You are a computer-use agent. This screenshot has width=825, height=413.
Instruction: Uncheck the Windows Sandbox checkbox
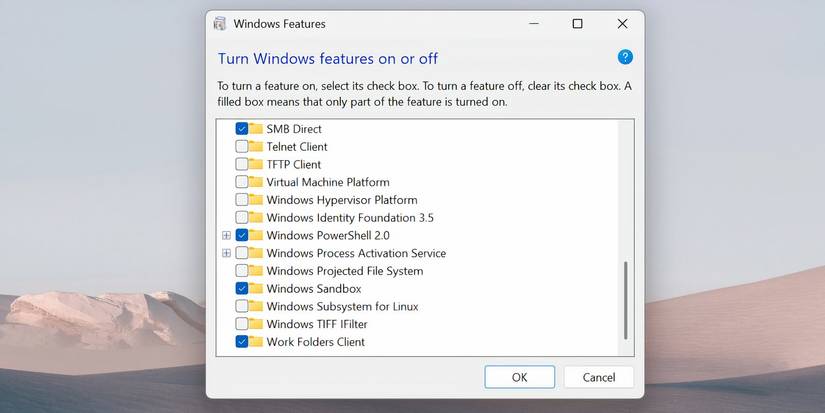coord(242,289)
